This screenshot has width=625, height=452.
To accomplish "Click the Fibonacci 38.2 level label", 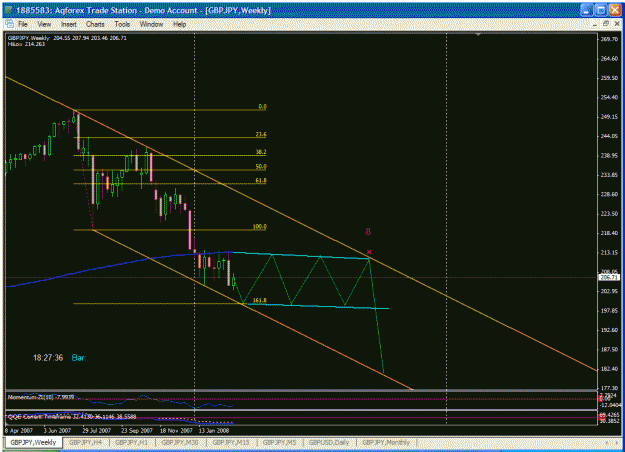I will click(x=261, y=152).
